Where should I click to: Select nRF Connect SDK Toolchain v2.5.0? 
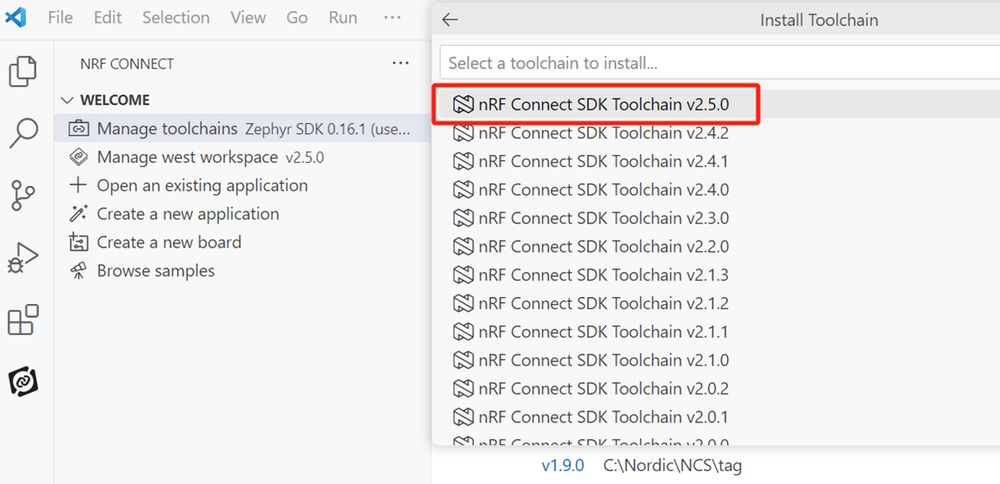604,104
